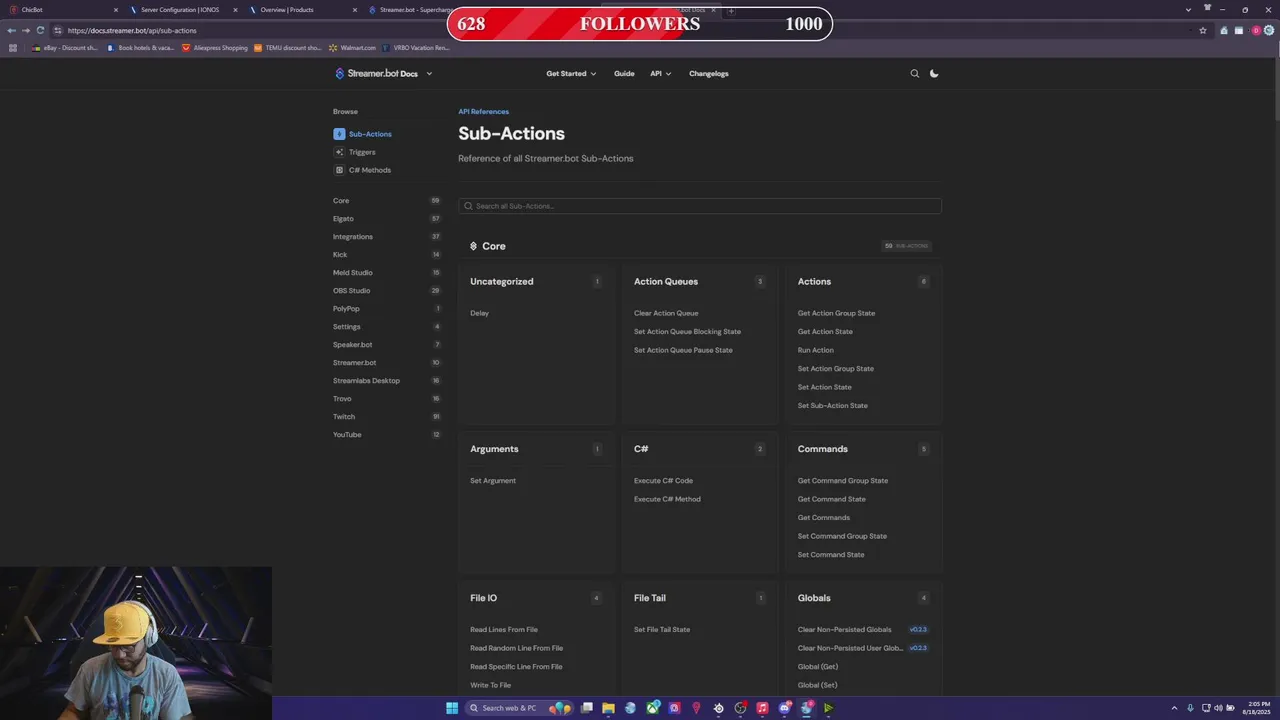Open the Windows Start menu

(452, 708)
